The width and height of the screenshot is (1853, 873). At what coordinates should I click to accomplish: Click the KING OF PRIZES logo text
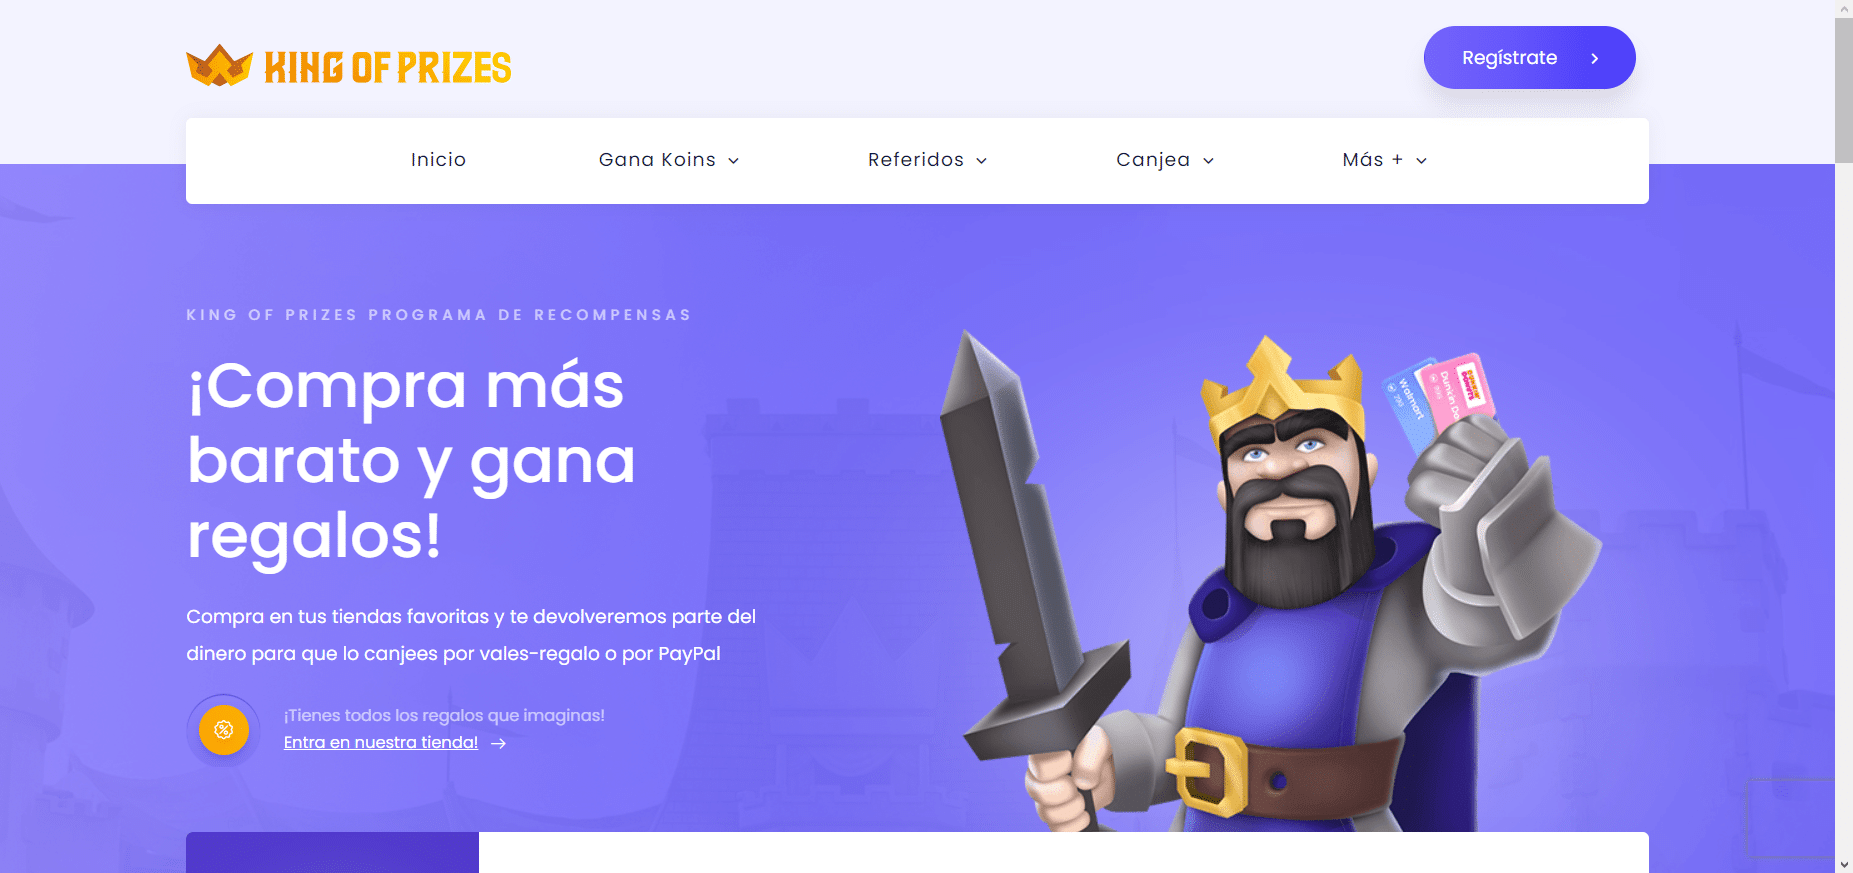coord(388,67)
